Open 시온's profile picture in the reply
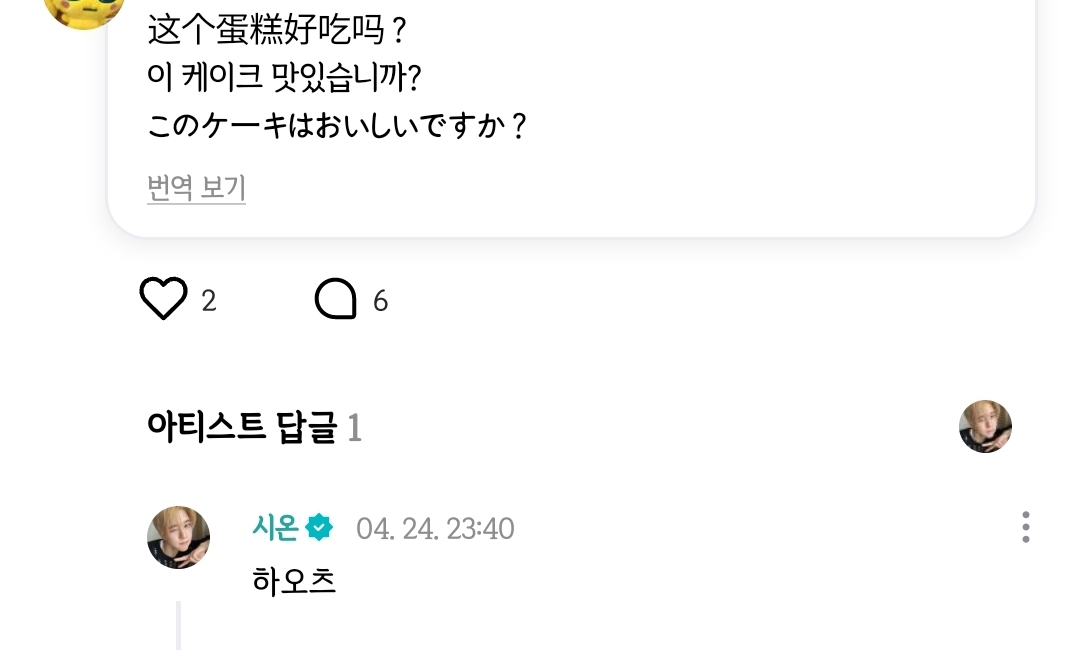 pos(179,537)
